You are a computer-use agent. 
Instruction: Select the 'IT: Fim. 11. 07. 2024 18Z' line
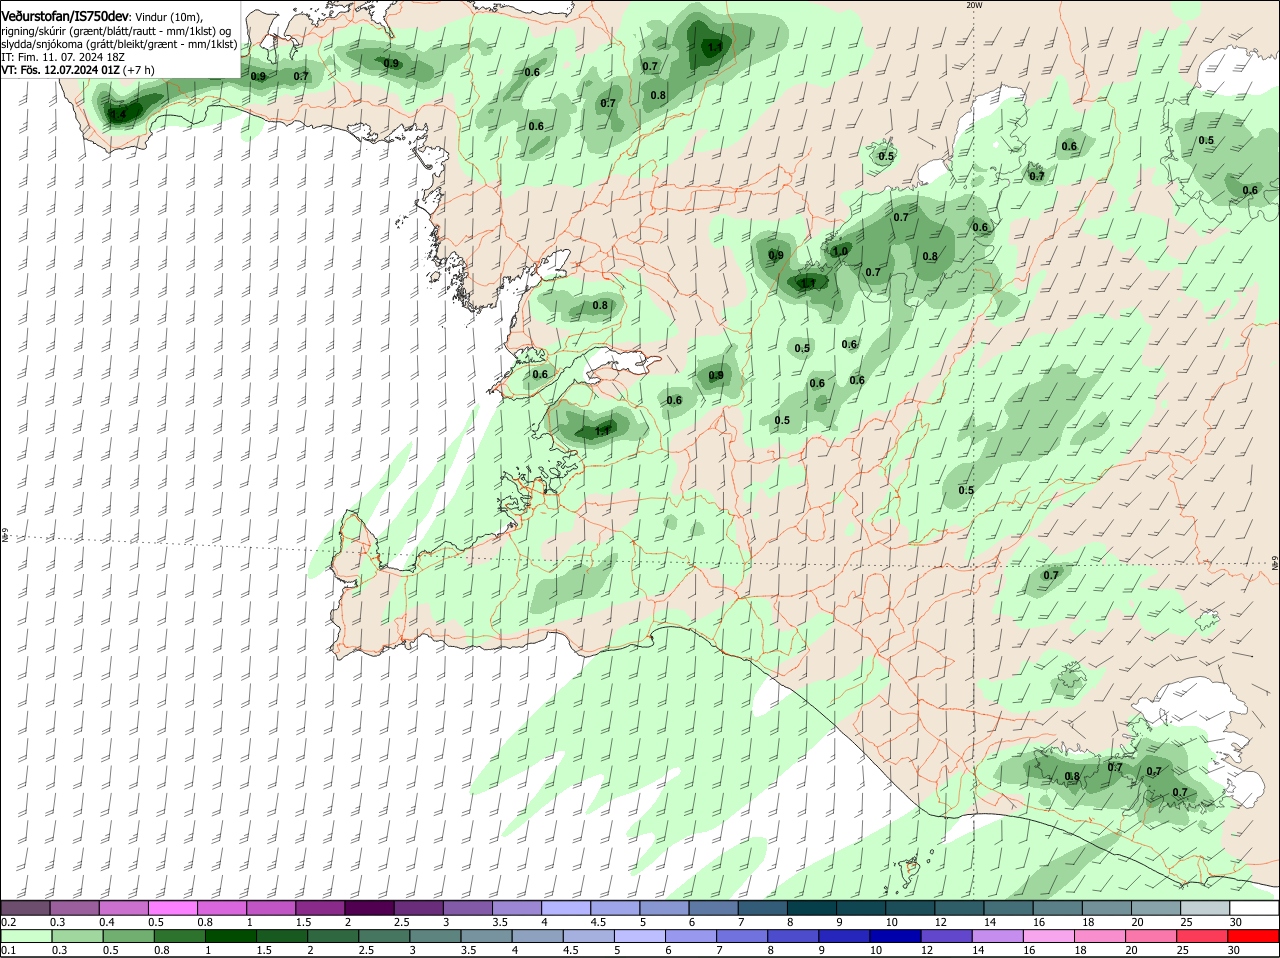[63, 57]
